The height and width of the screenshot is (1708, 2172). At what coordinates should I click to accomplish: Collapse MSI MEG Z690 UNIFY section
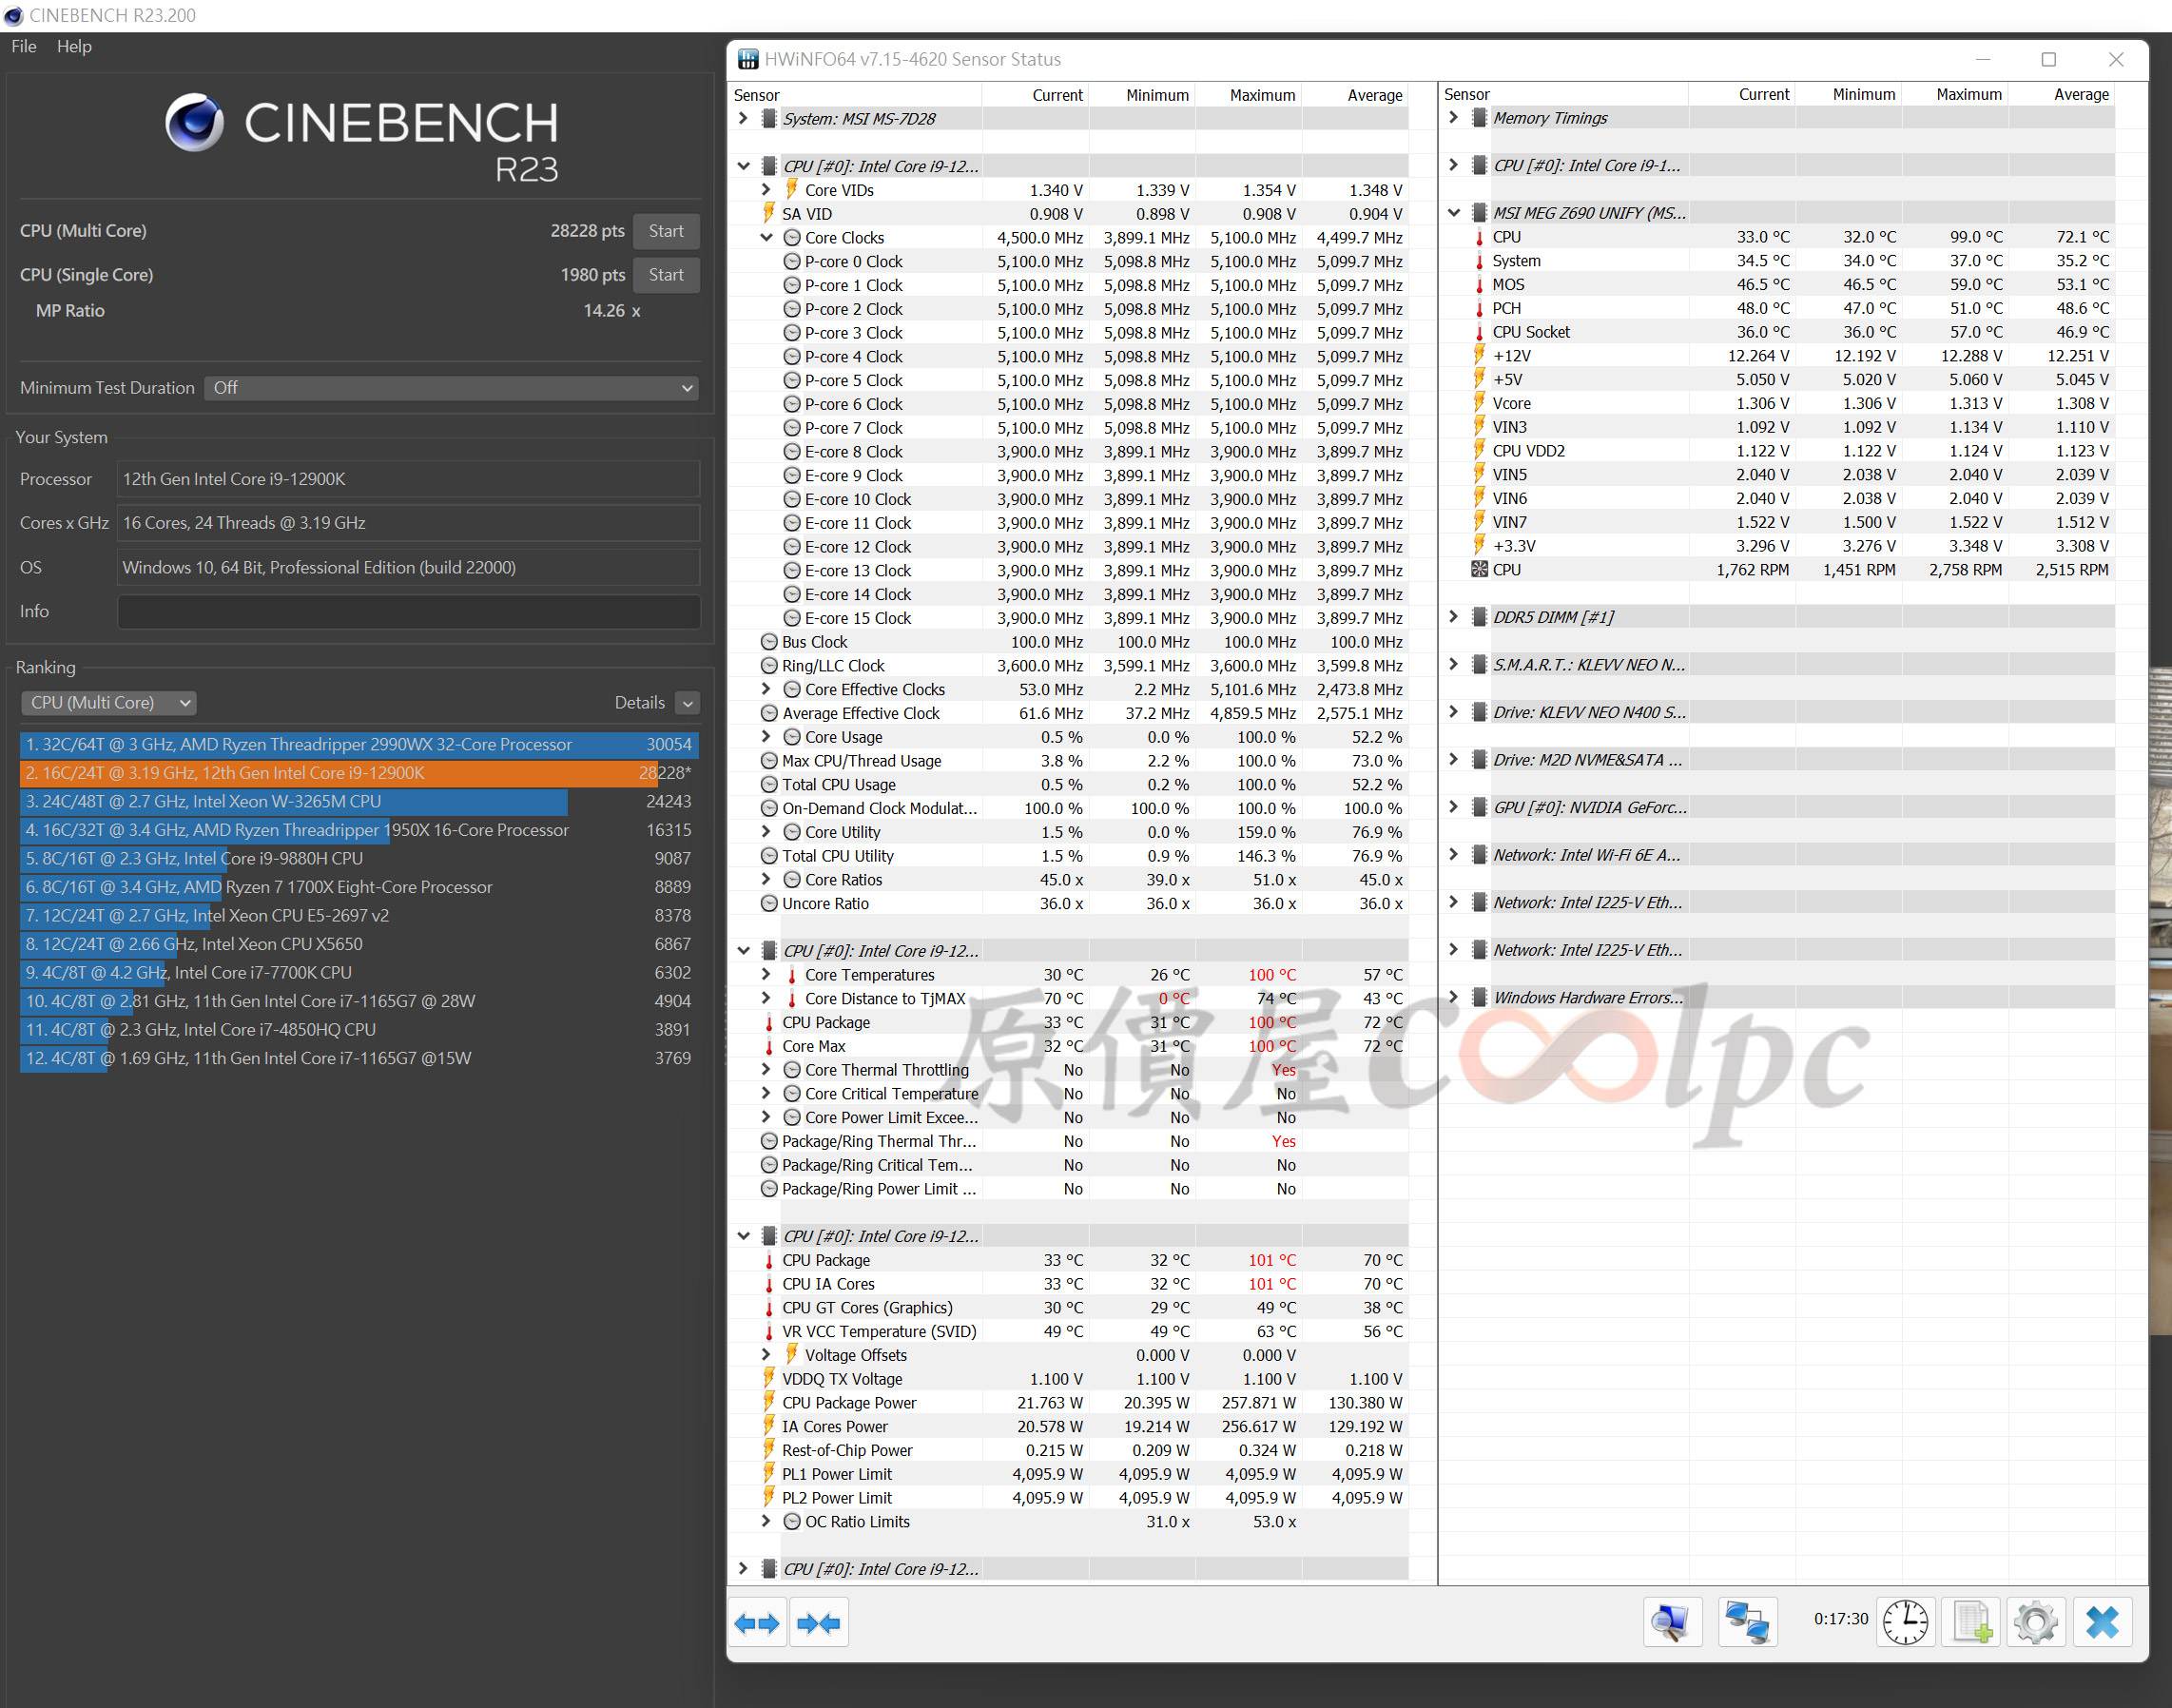click(x=1454, y=213)
